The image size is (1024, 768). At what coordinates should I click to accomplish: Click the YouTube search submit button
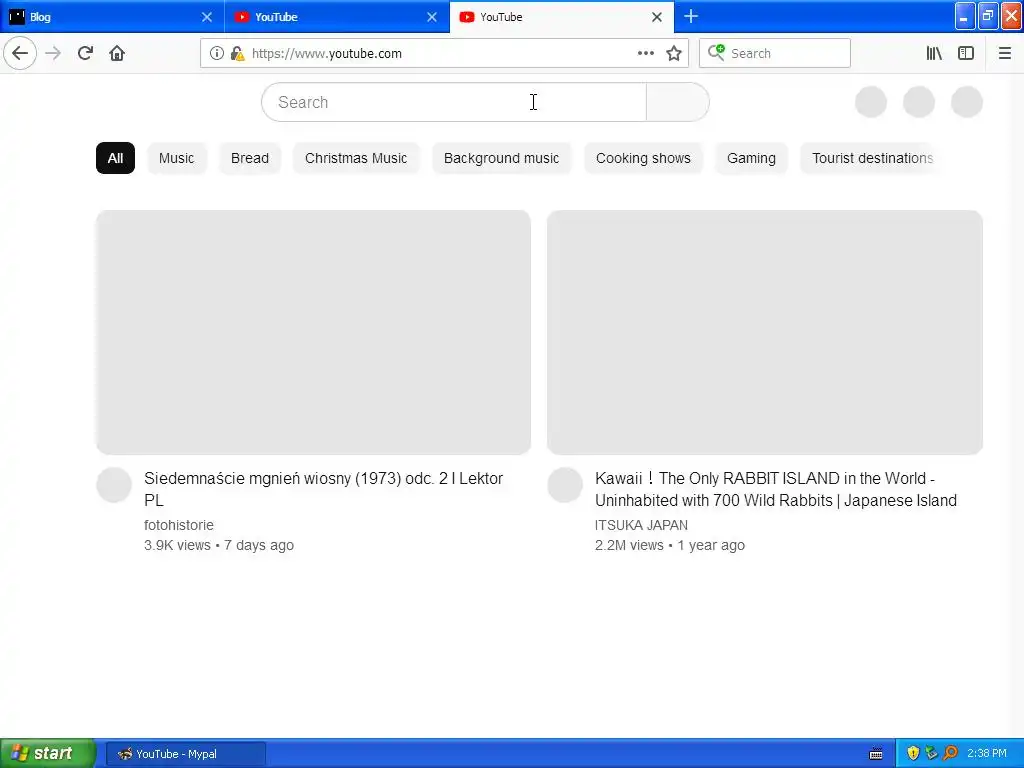[677, 102]
